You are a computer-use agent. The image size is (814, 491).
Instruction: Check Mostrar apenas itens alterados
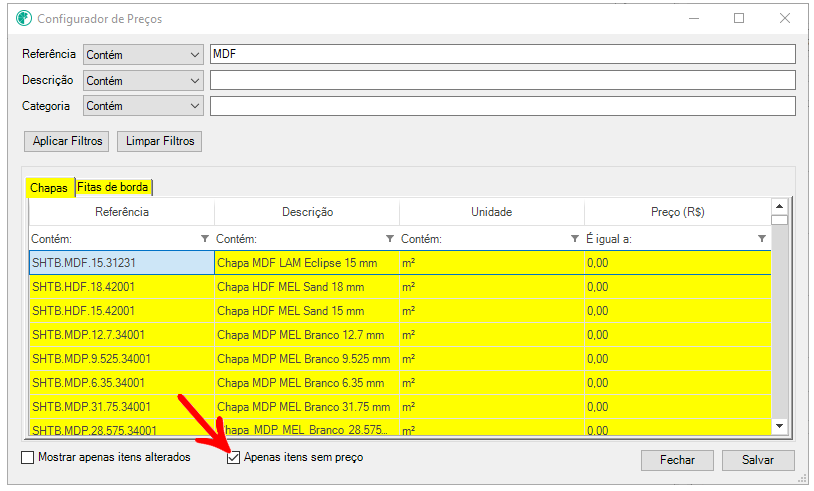(28, 457)
